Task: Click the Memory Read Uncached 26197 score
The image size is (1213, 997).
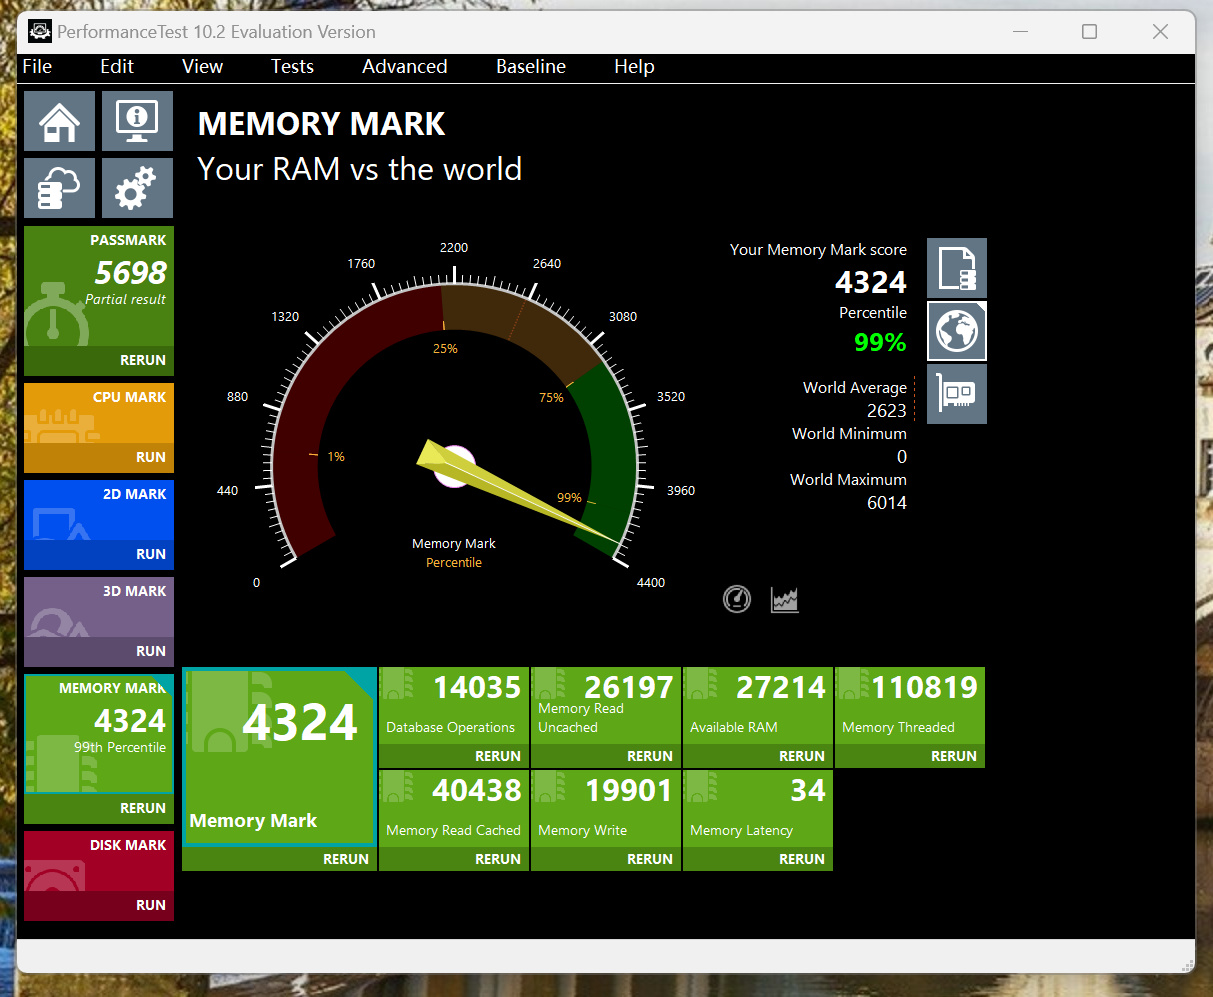Action: (629, 688)
